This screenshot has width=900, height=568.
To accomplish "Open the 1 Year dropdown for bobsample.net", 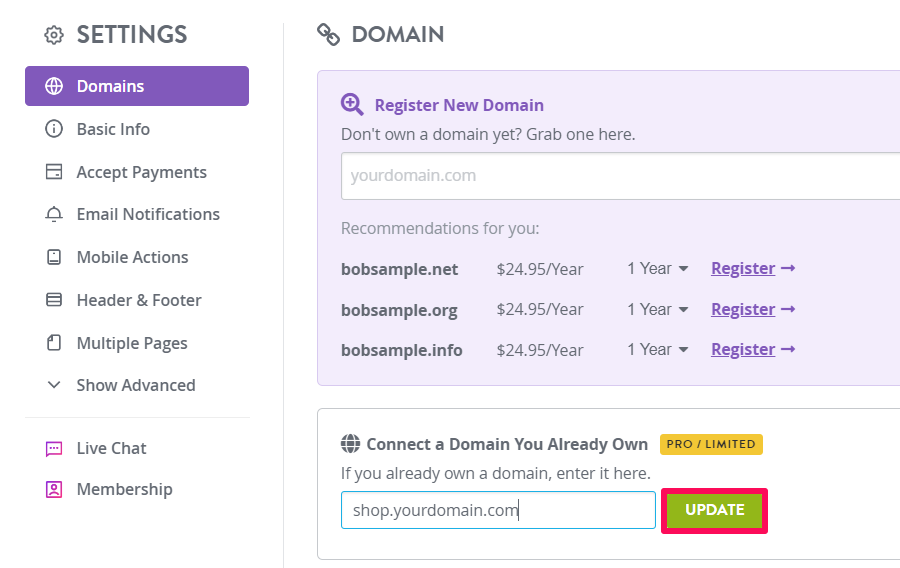I will (x=658, y=269).
